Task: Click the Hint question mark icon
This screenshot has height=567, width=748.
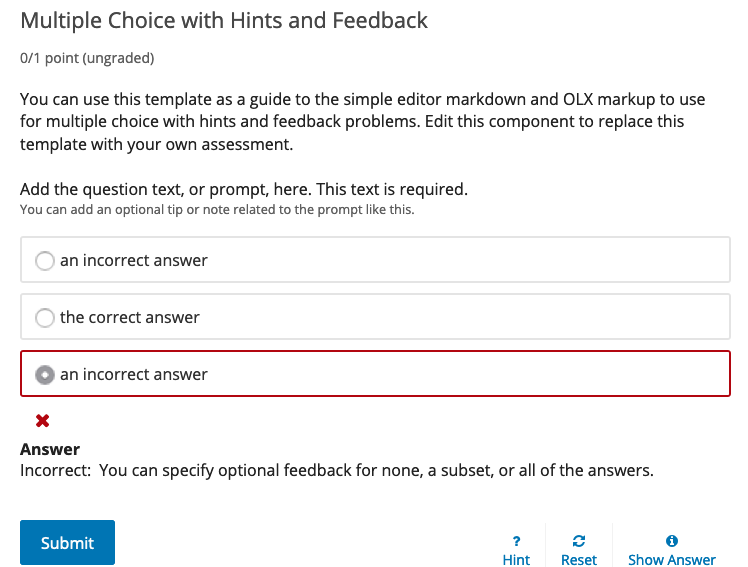Action: click(516, 541)
